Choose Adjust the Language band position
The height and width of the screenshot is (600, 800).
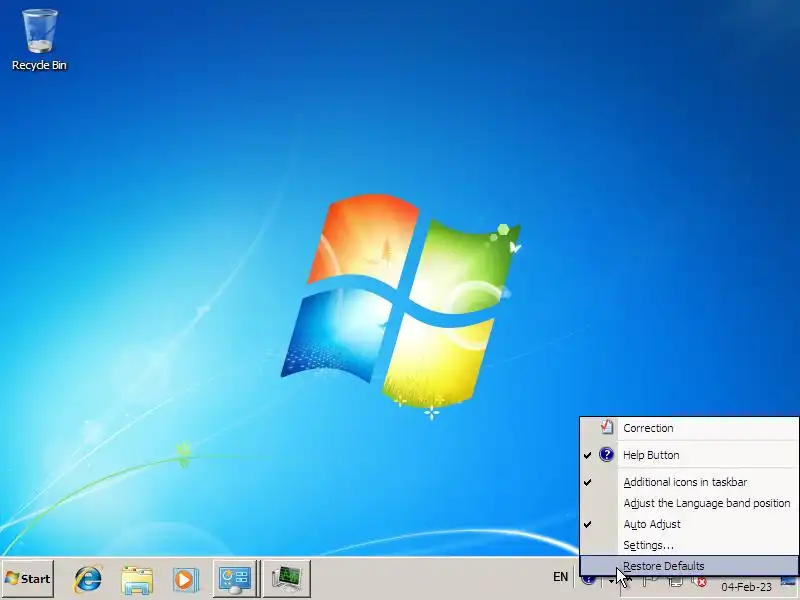pos(689,503)
